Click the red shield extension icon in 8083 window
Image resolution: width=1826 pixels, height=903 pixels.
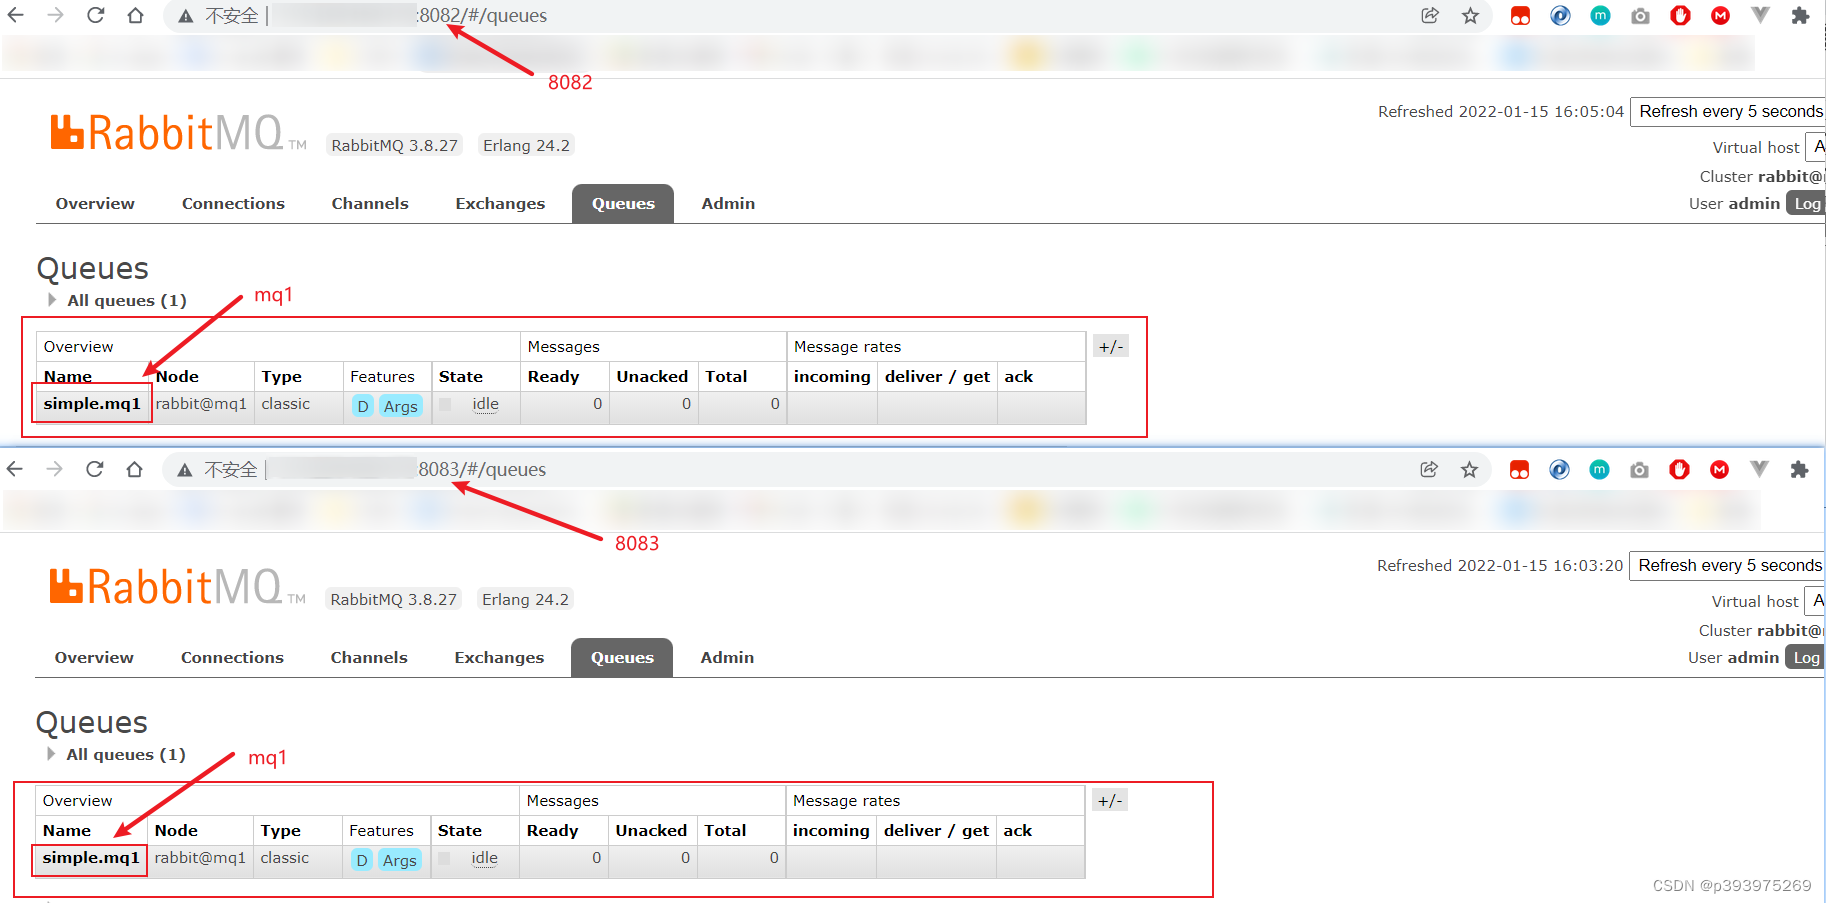coord(1679,470)
